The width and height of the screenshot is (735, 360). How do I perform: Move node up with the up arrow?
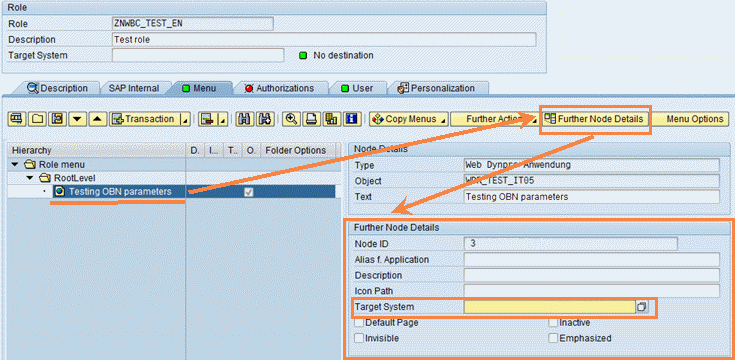point(98,119)
